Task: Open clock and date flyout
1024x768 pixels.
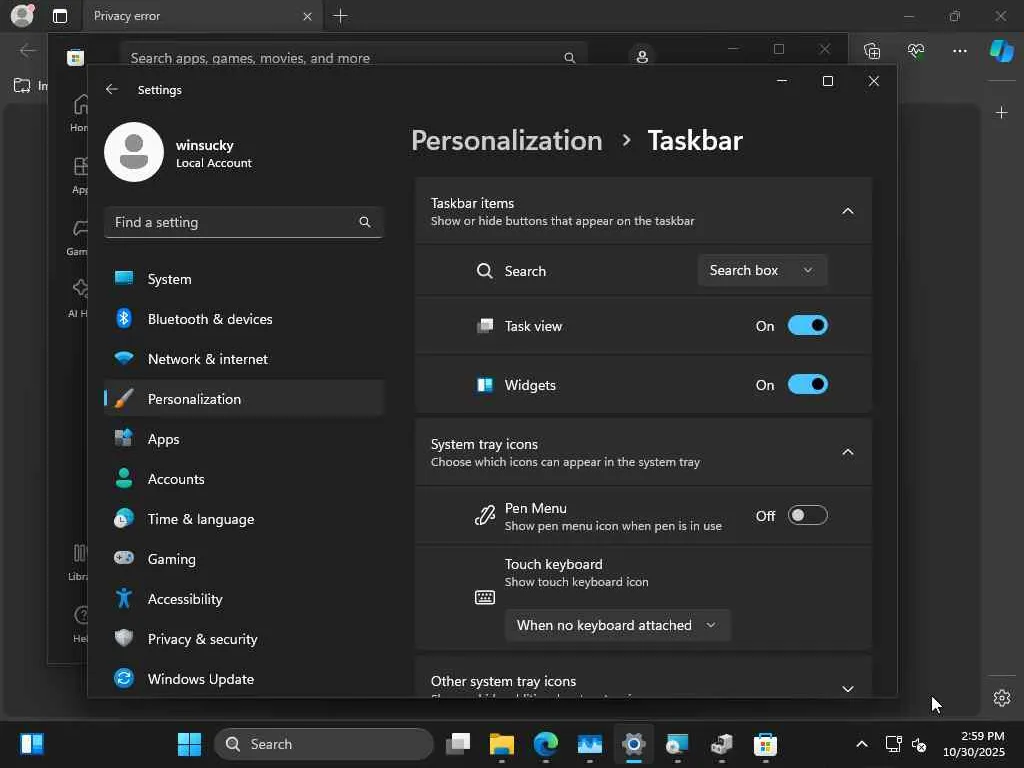Action: pyautogui.click(x=974, y=744)
